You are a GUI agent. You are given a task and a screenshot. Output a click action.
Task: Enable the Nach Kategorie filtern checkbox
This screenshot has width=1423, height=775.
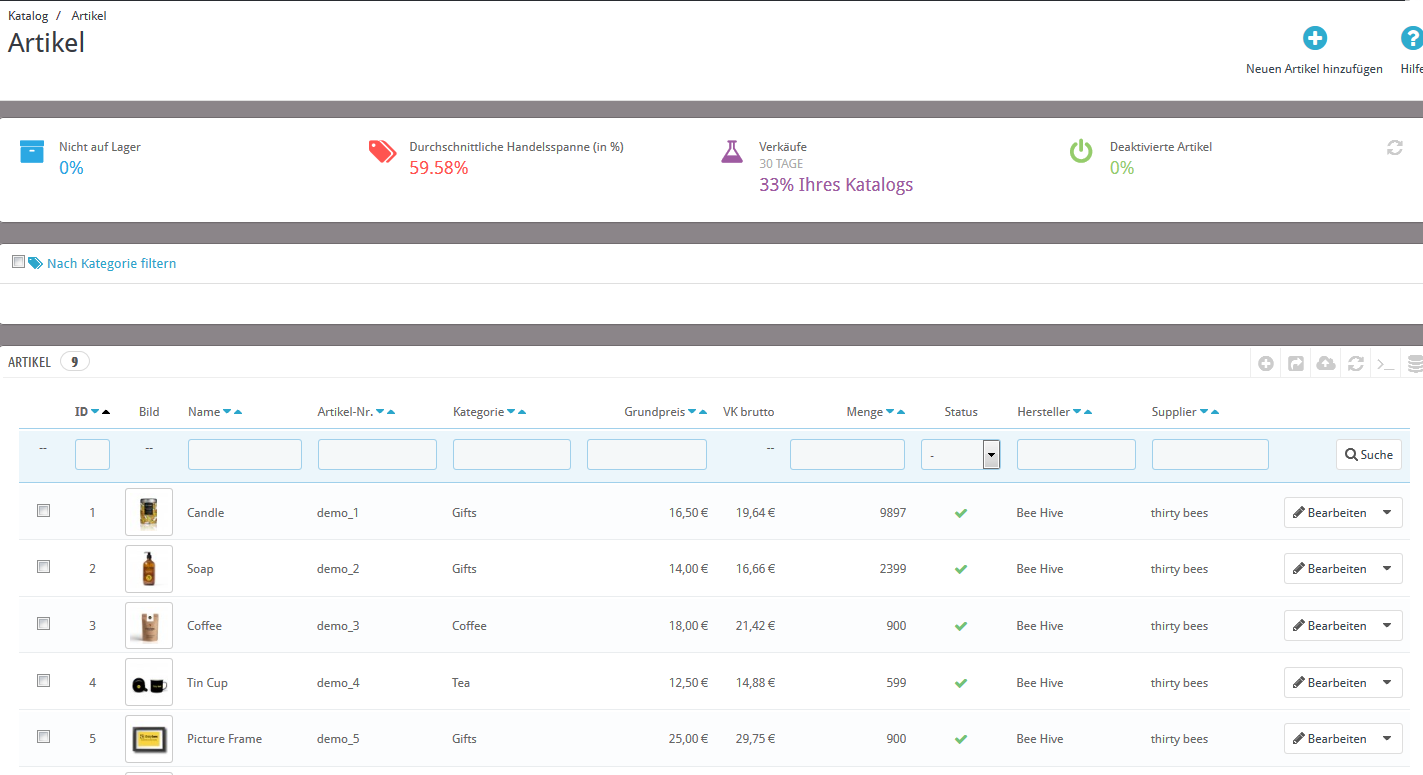point(18,262)
